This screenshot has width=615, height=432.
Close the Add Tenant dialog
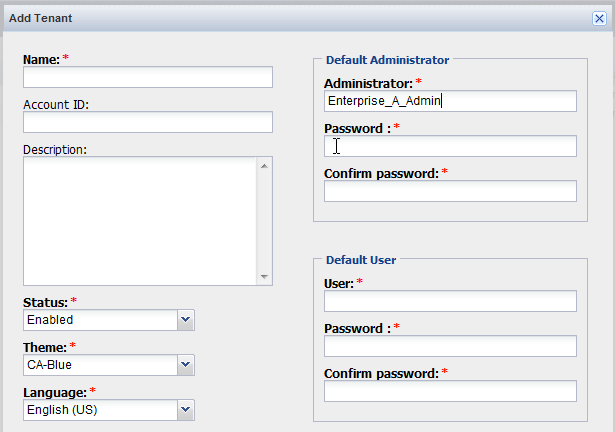pyautogui.click(x=599, y=18)
